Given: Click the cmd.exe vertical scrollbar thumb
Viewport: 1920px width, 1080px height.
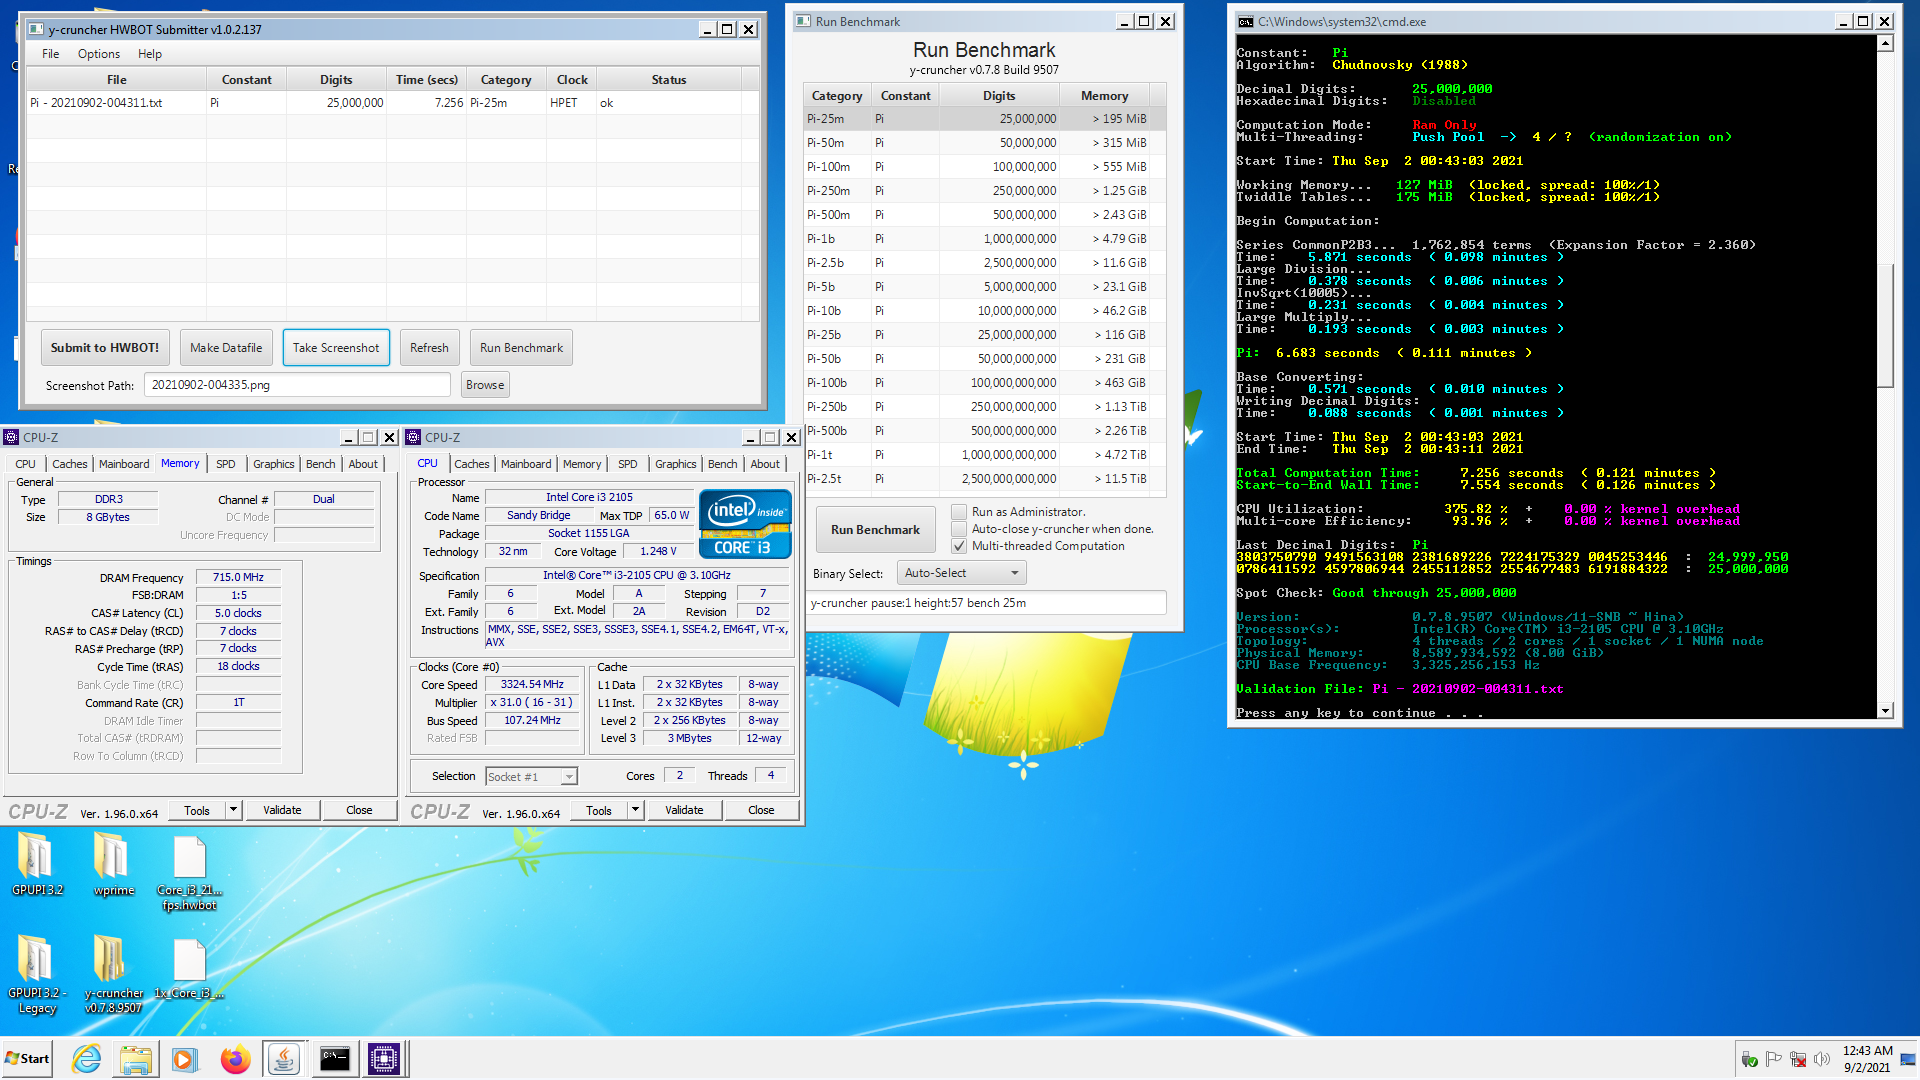Looking at the screenshot, I should (1885, 325).
